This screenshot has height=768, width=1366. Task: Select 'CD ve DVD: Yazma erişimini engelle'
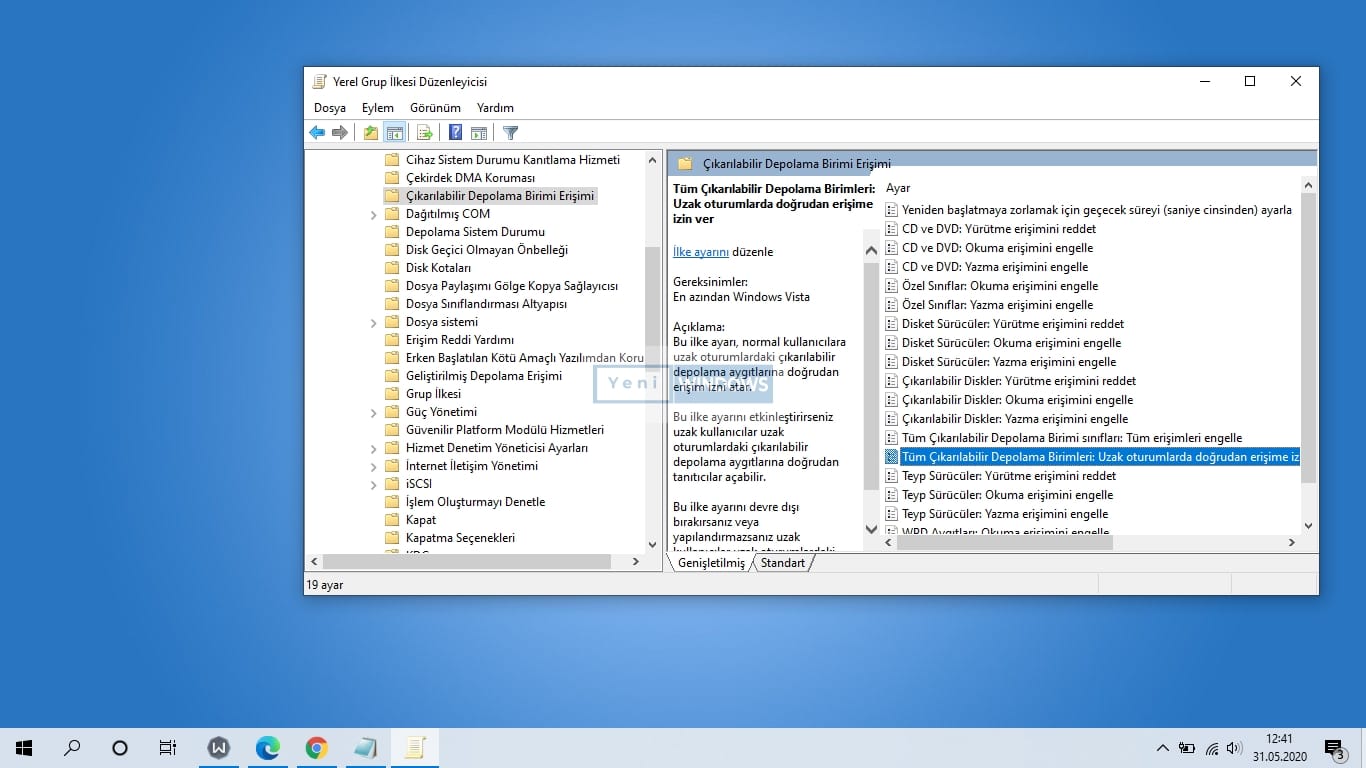(995, 267)
